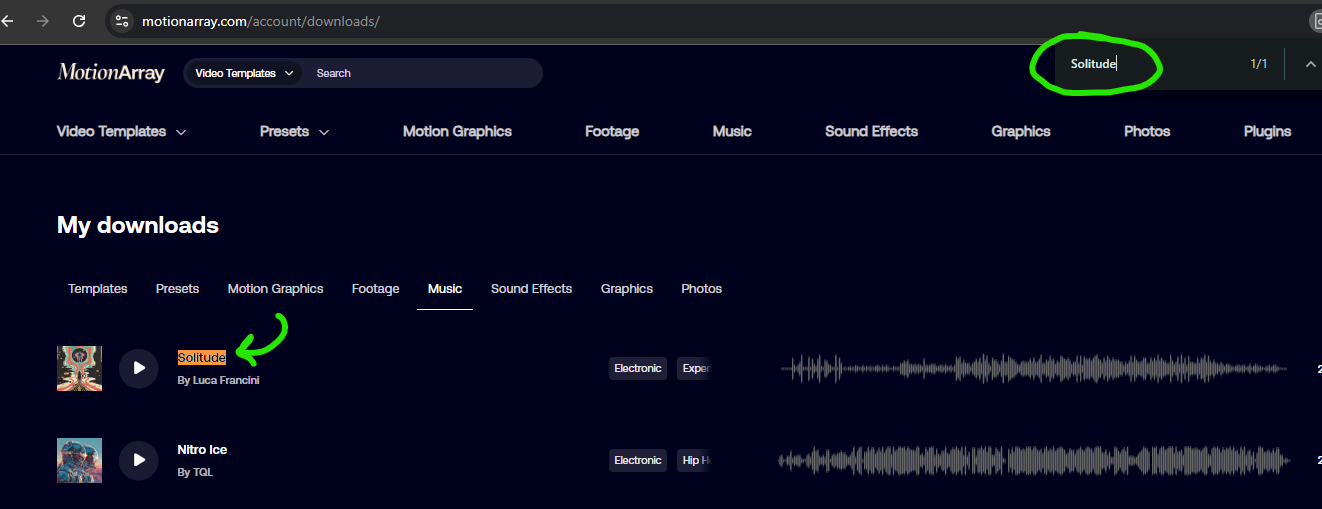
Task: Expand Video Templates navigation menu
Action: click(x=121, y=131)
